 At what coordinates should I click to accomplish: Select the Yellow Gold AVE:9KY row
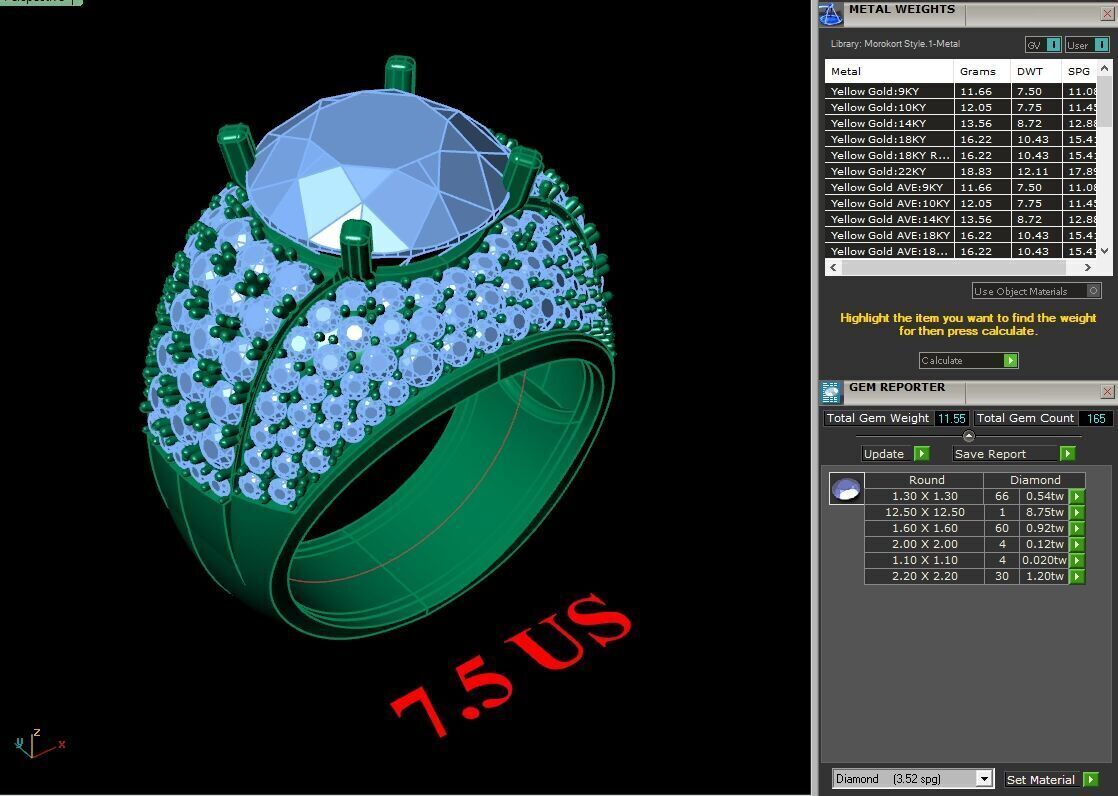tap(960, 188)
